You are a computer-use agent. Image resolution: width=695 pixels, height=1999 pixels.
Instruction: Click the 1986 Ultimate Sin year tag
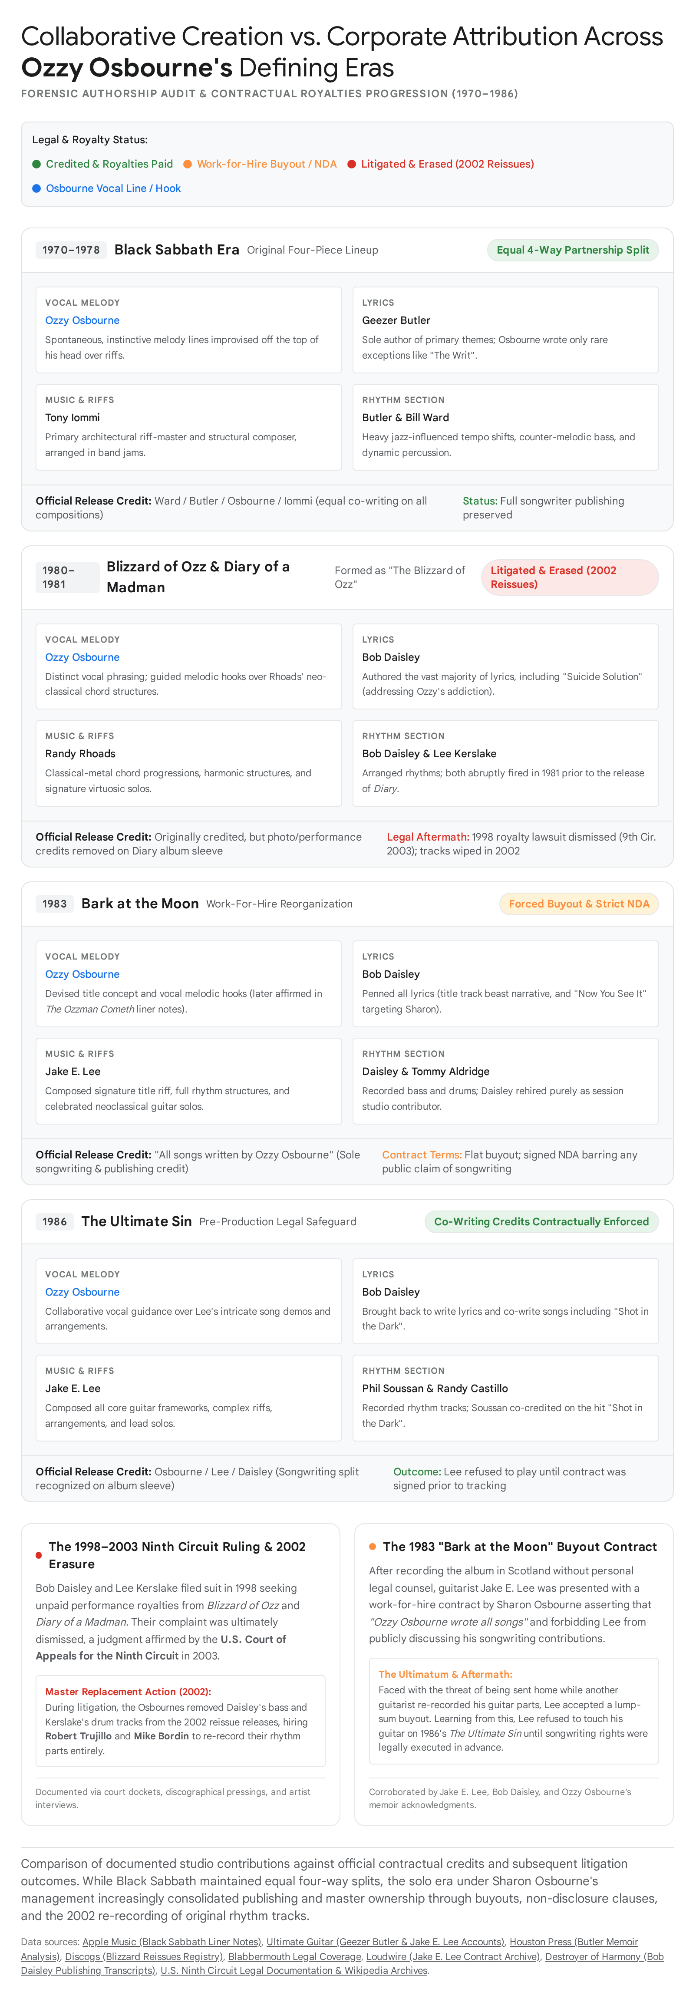[x=55, y=1221]
